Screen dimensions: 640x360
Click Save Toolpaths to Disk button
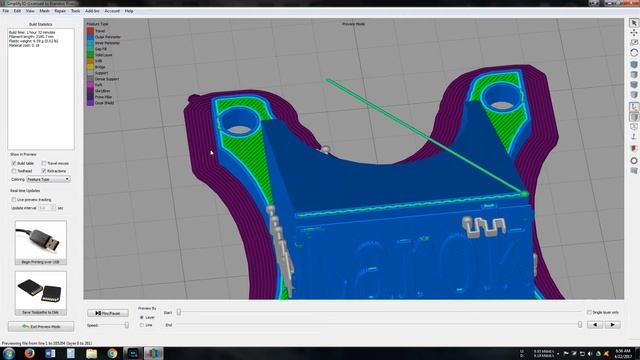pyautogui.click(x=41, y=293)
